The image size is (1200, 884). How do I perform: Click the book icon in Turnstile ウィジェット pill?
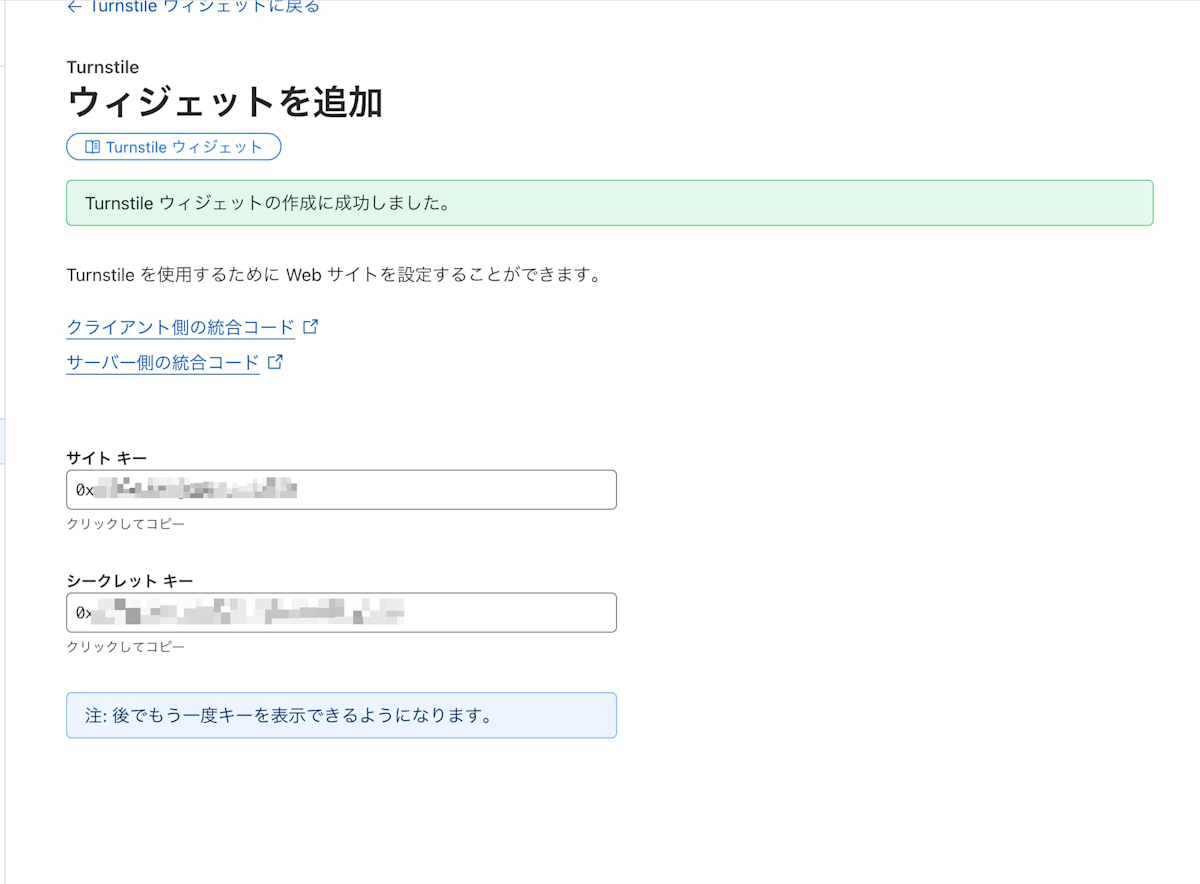pyautogui.click(x=92, y=147)
